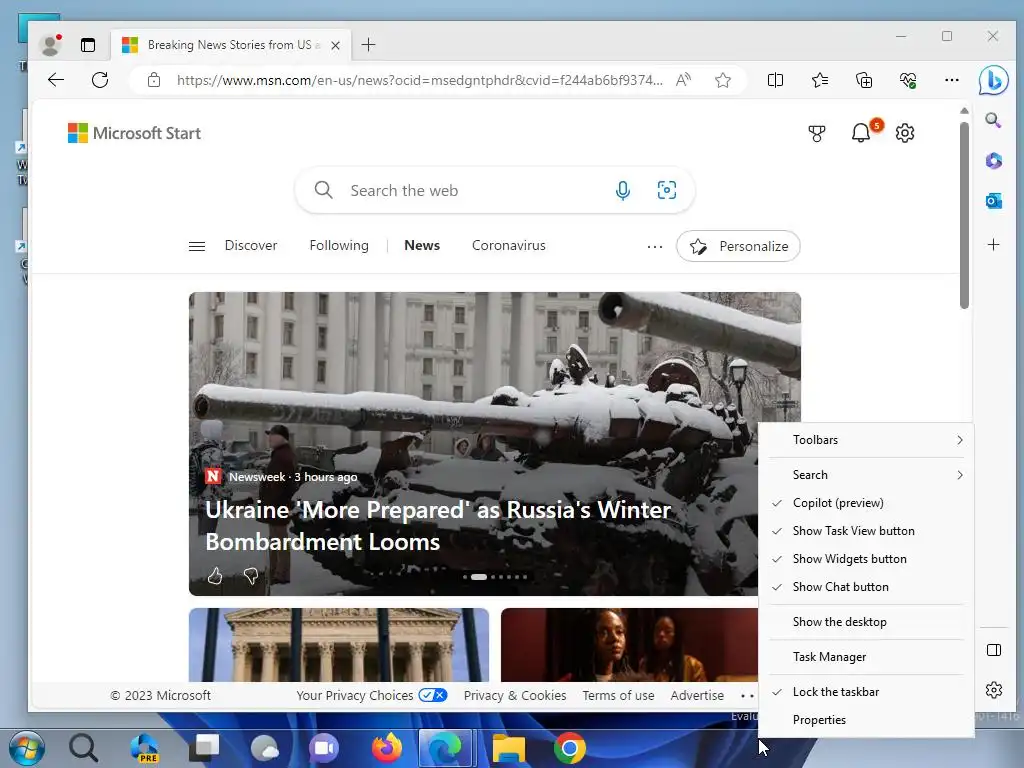Open a new browser tab
Viewport: 1024px width, 768px height.
[368, 44]
